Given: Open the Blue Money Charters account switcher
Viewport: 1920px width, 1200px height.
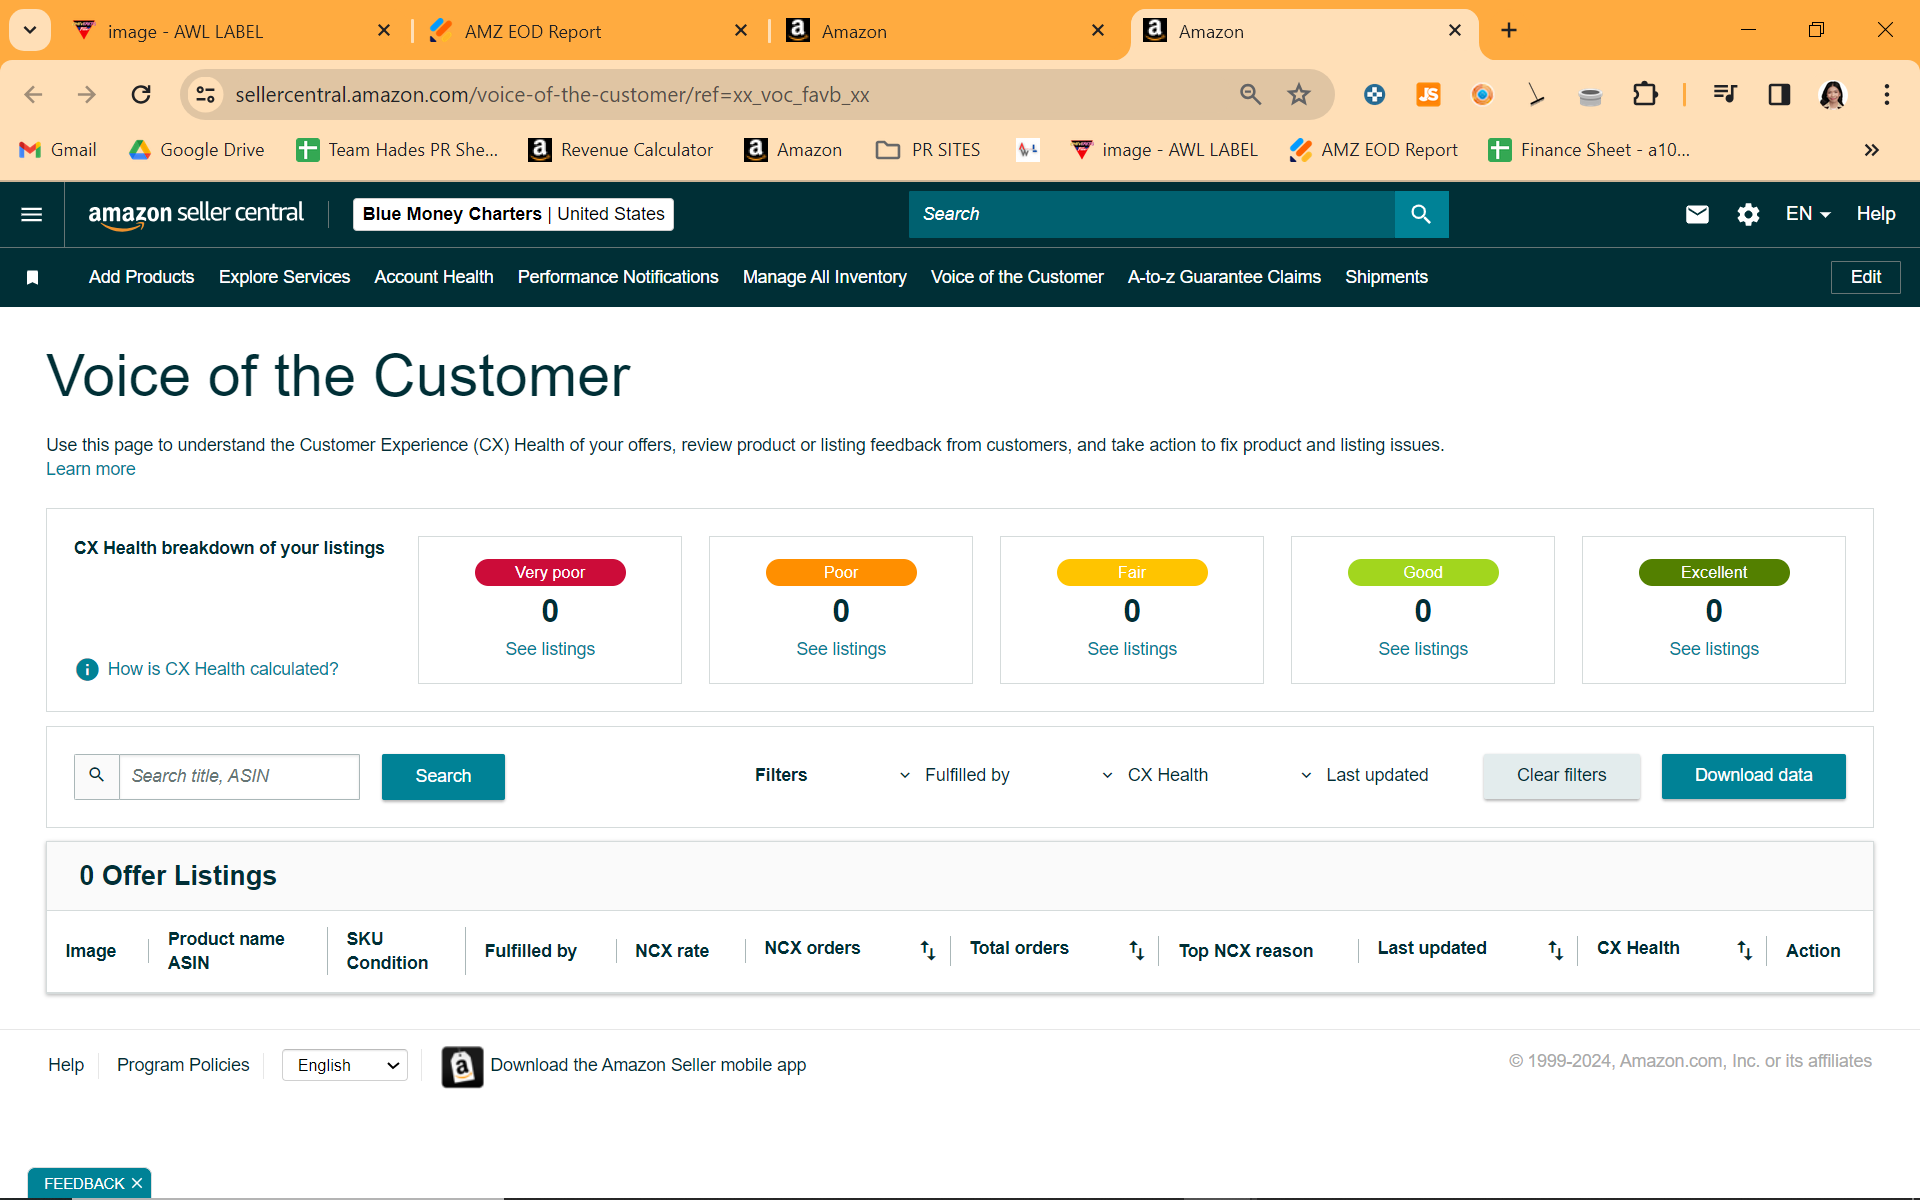Looking at the screenshot, I should [513, 214].
